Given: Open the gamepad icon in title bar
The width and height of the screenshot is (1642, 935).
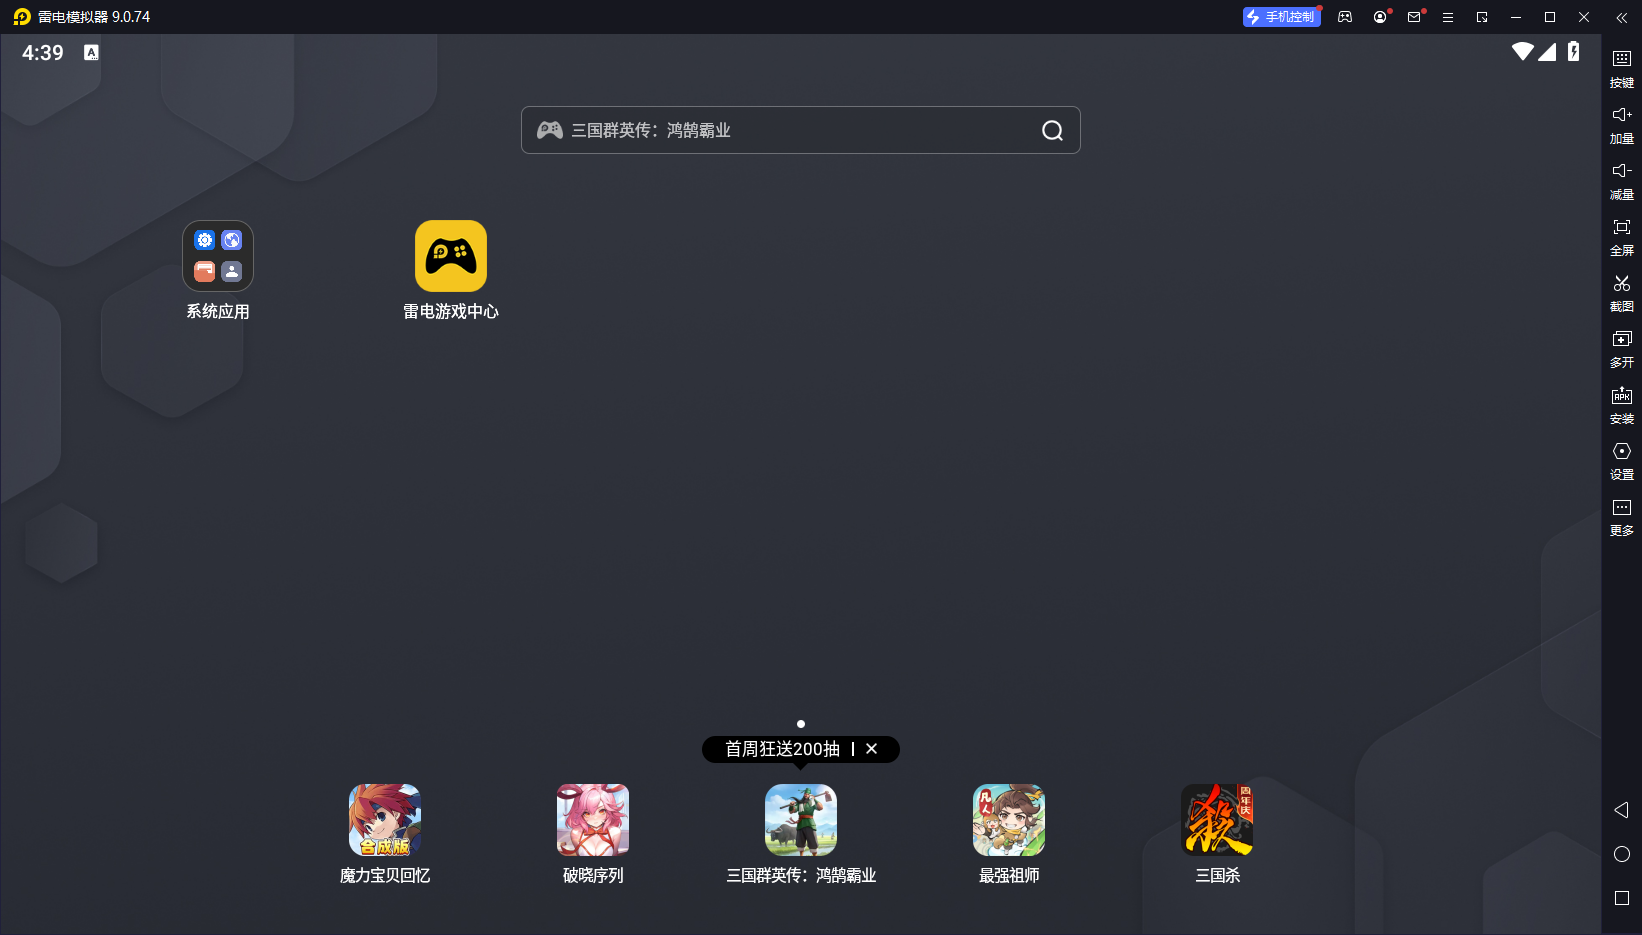Looking at the screenshot, I should [x=1345, y=17].
